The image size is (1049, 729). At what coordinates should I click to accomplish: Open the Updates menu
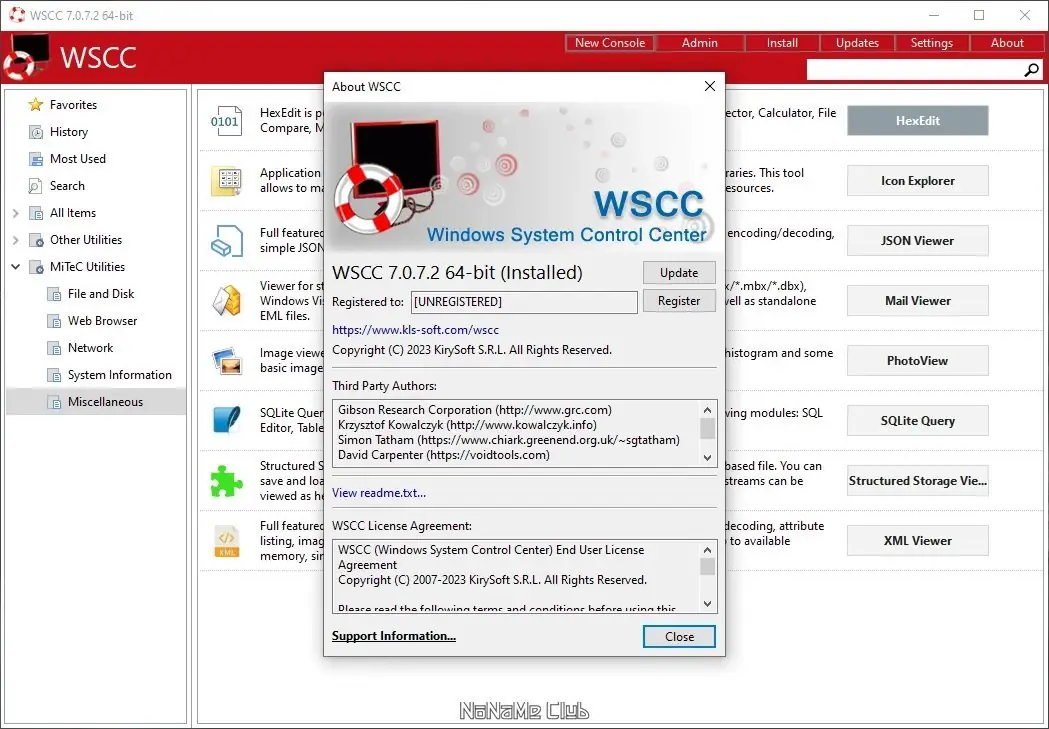(x=857, y=43)
